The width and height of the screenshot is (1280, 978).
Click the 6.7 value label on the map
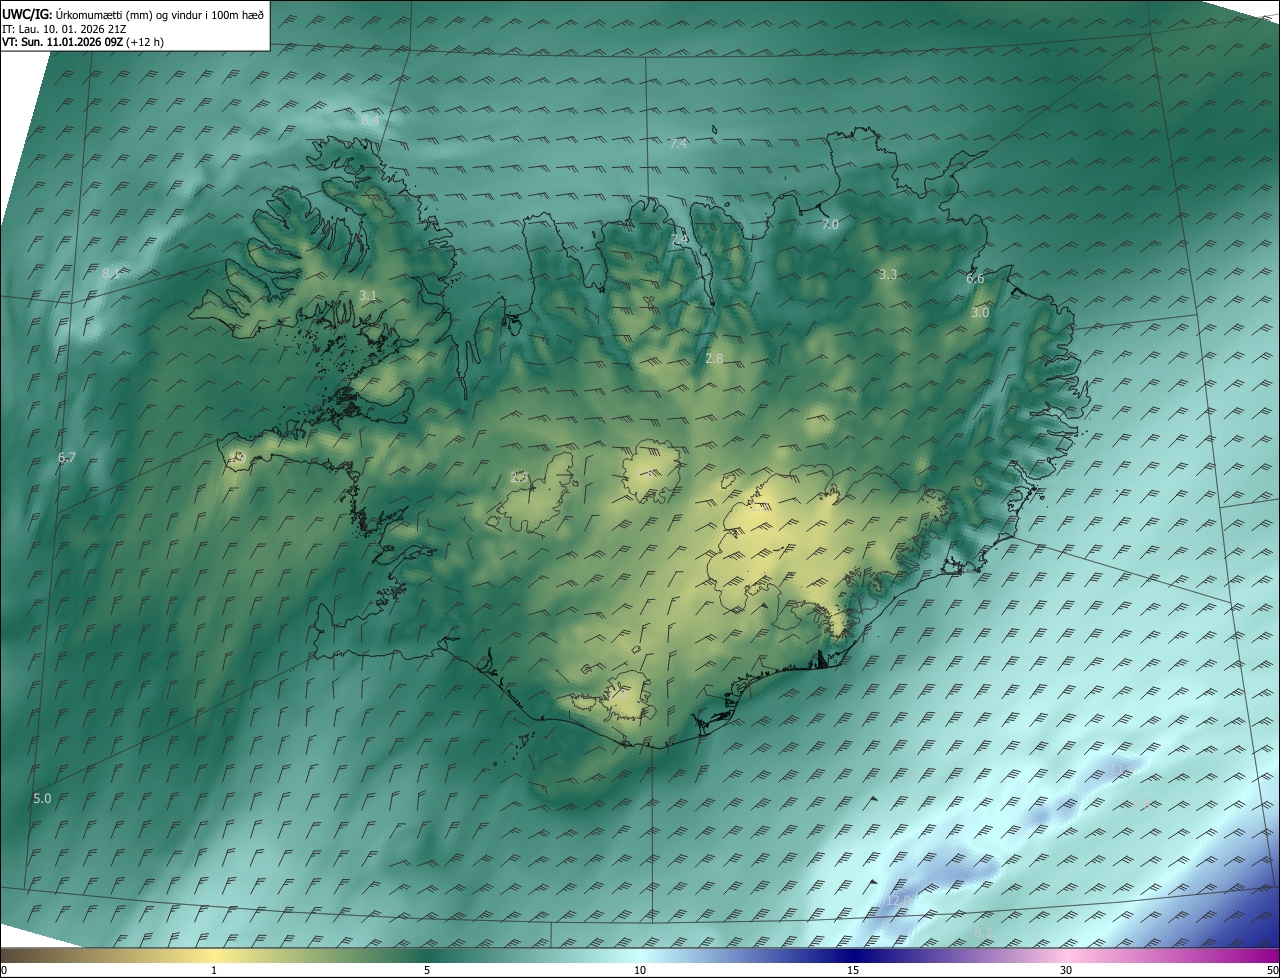click(x=67, y=458)
